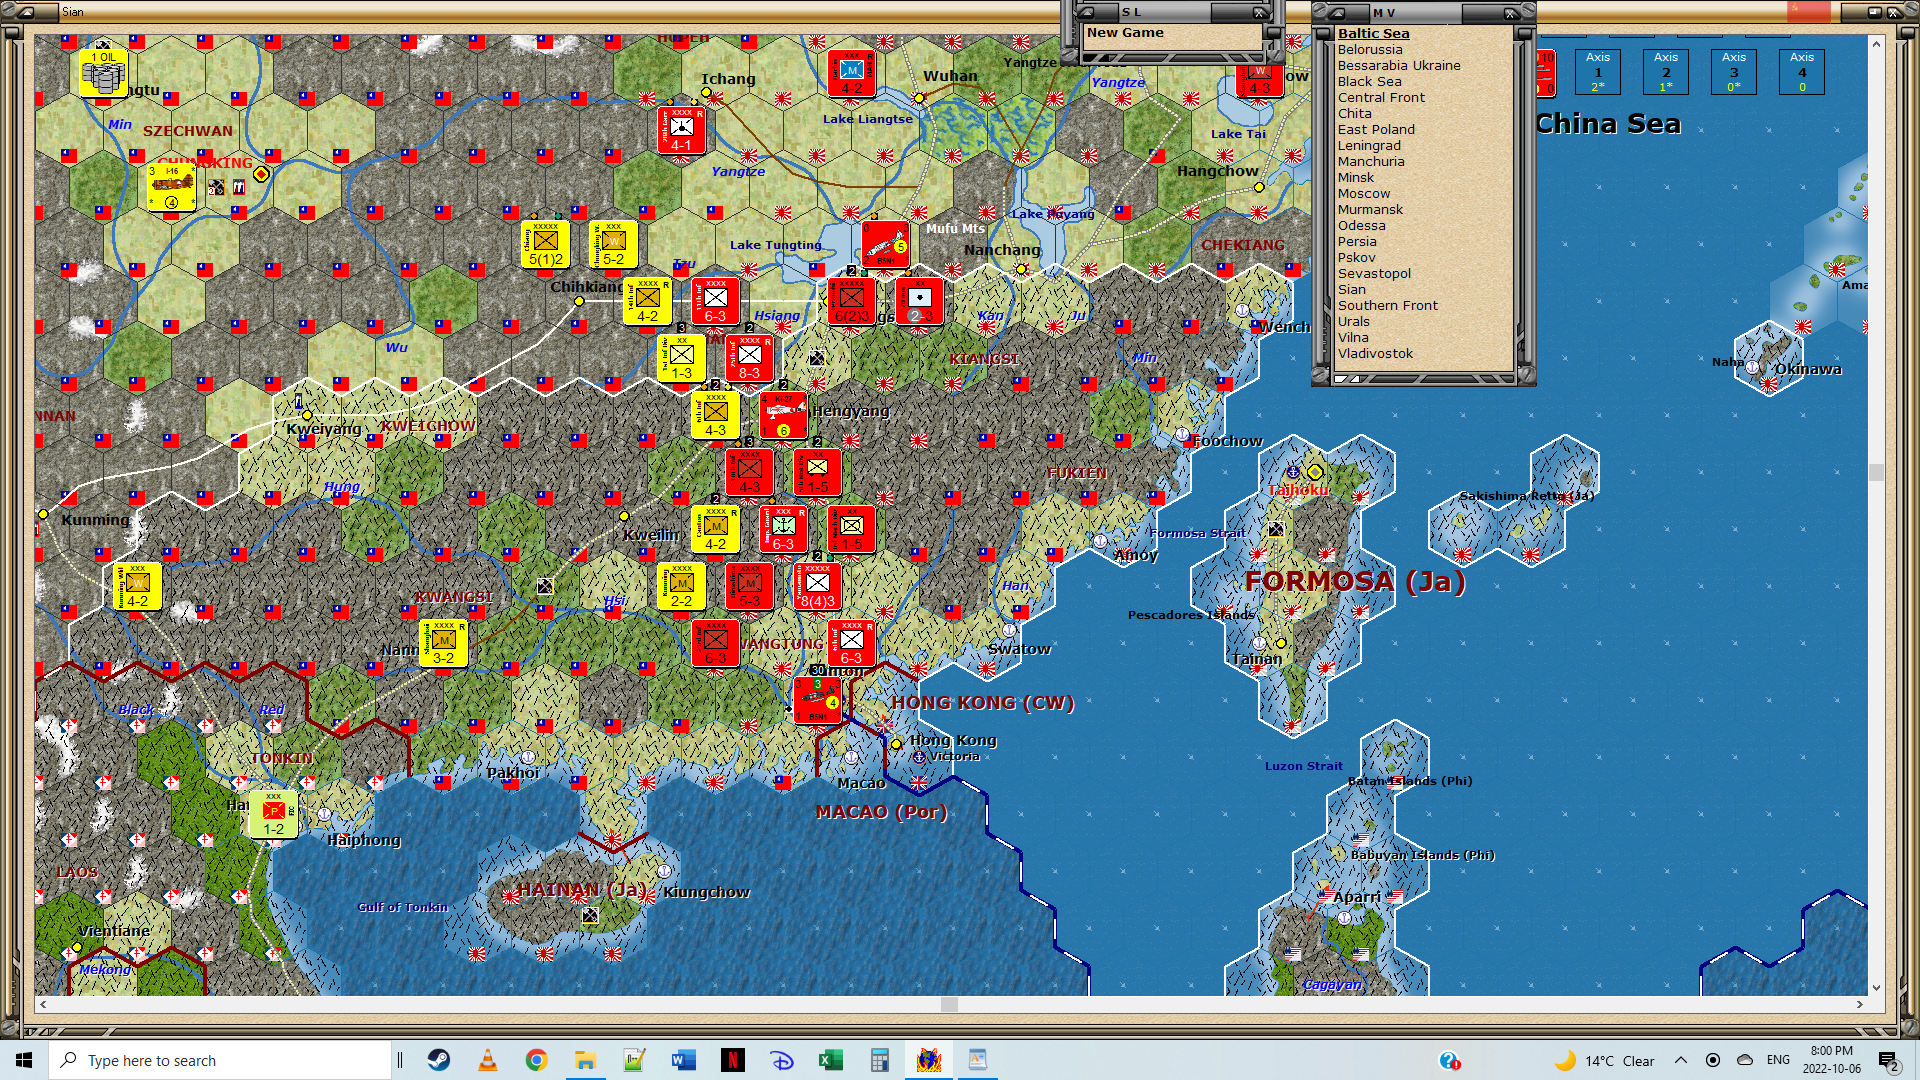Select the yellow aircraft counter at Chungking

tap(171, 187)
